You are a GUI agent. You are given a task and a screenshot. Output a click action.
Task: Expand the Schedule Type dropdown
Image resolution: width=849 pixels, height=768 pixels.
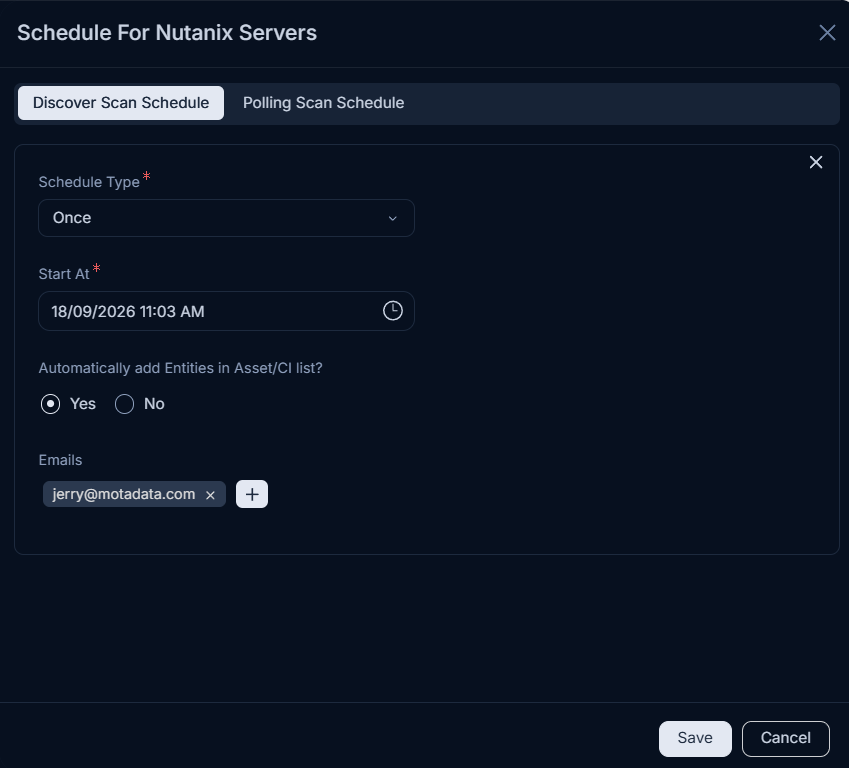[226, 218]
